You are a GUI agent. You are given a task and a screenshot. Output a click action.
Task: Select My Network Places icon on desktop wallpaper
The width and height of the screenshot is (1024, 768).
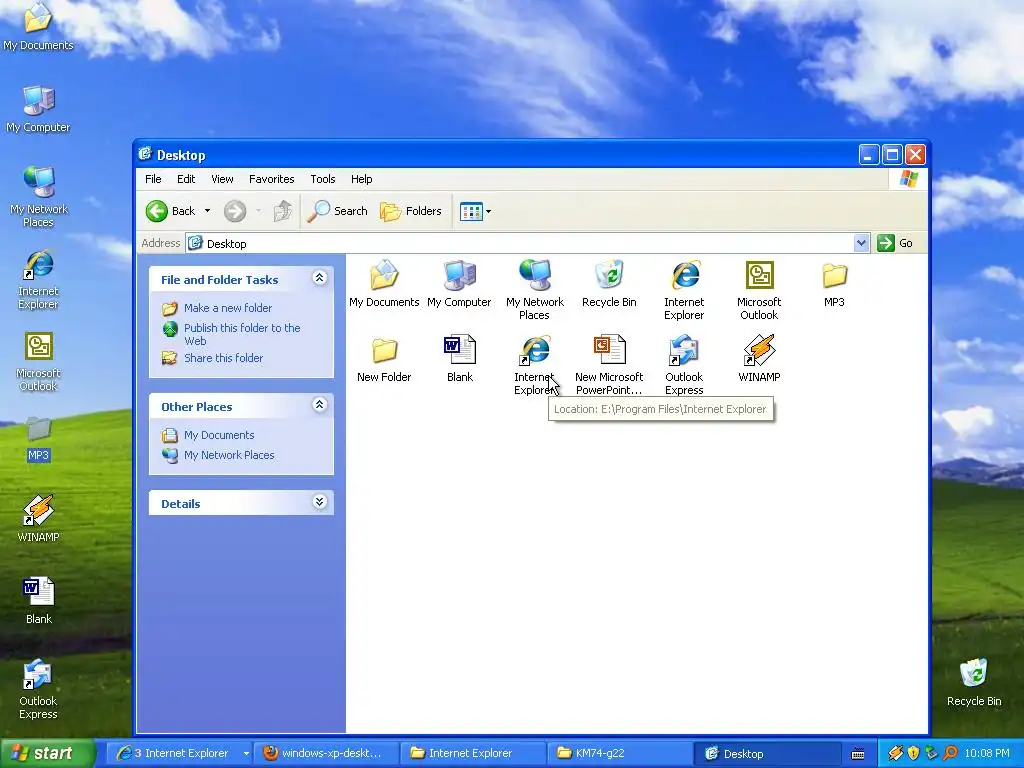coord(39,197)
